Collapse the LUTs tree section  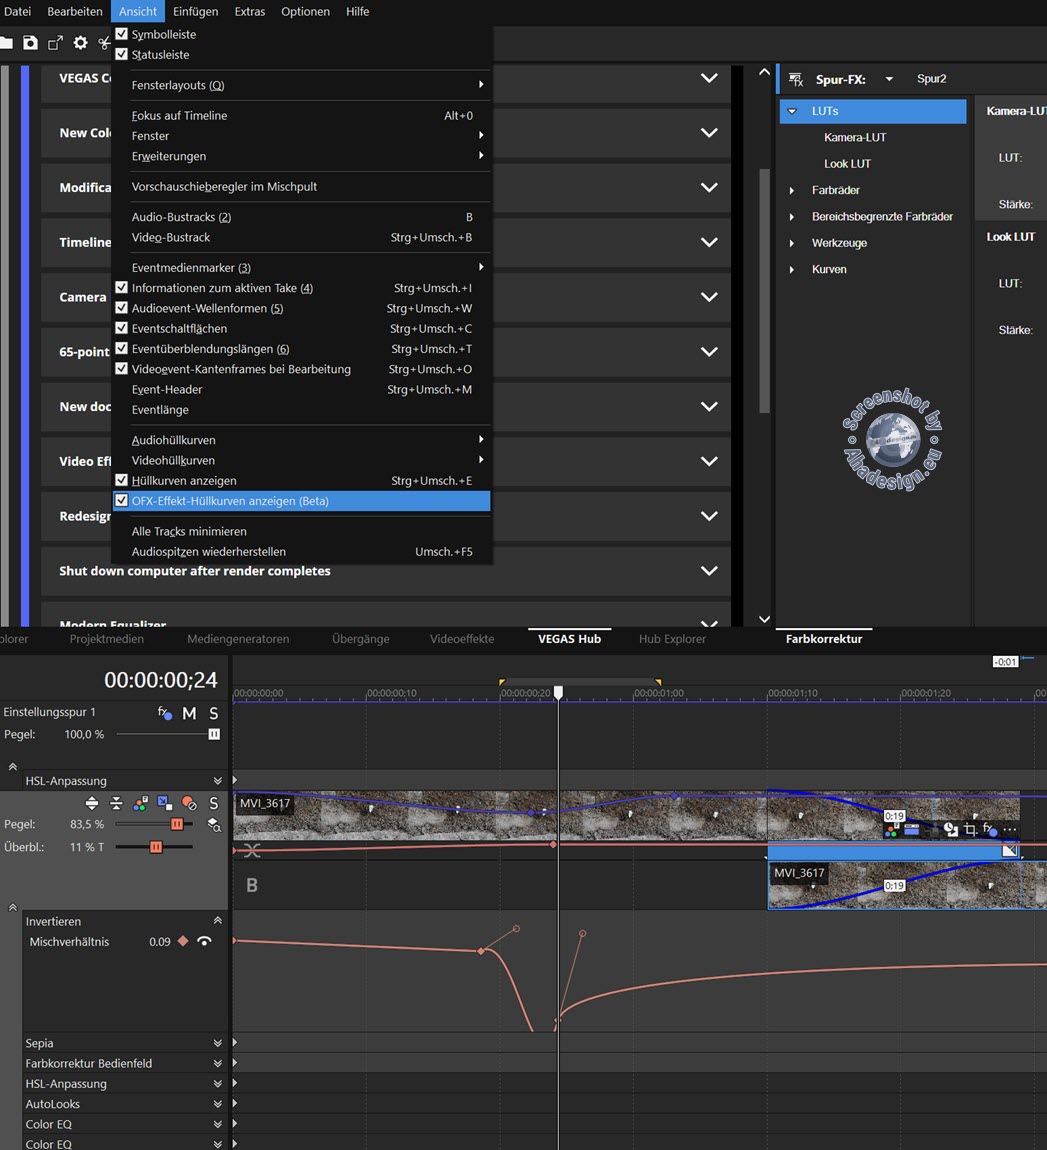[792, 111]
